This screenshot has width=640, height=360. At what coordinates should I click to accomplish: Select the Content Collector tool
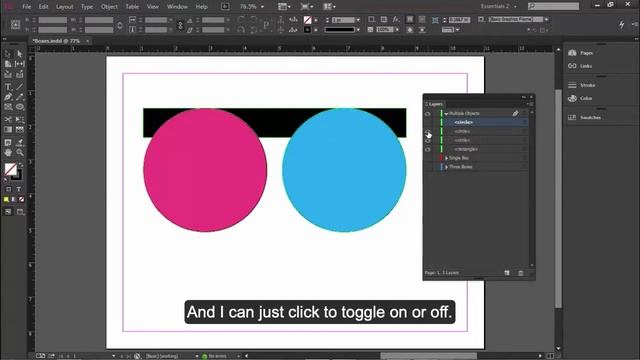pyautogui.click(x=8, y=74)
